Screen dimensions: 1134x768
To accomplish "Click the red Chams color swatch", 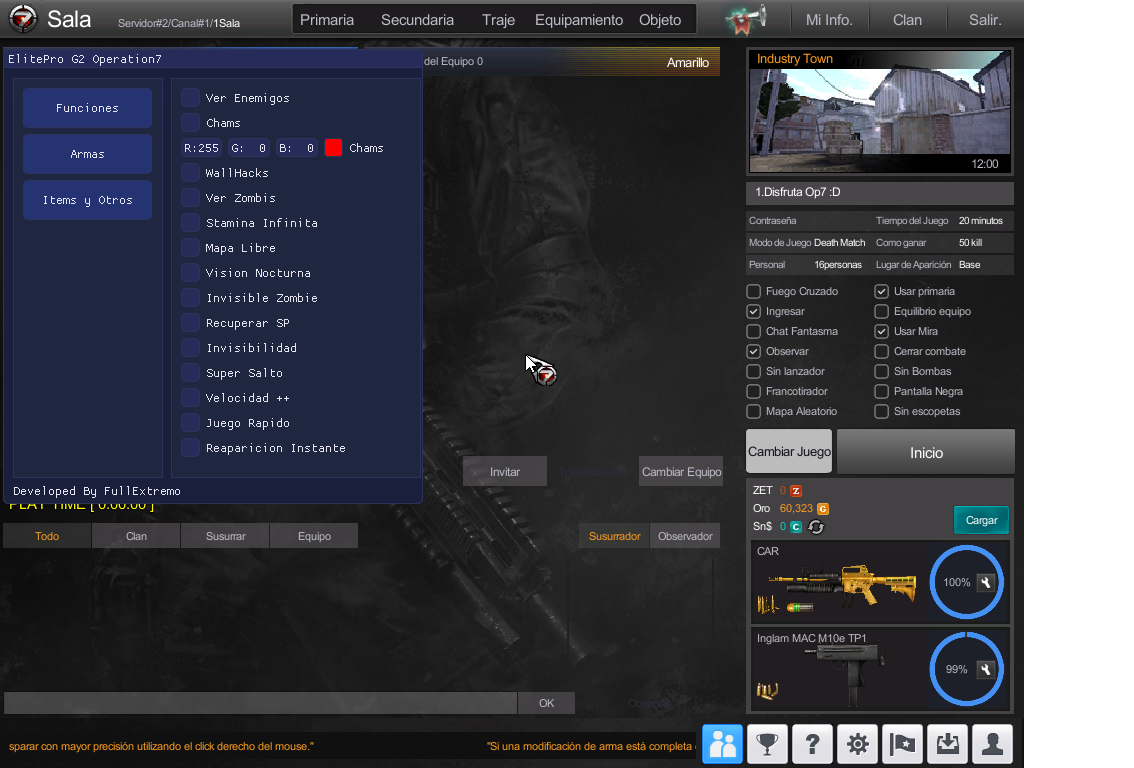I will pyautogui.click(x=334, y=148).
